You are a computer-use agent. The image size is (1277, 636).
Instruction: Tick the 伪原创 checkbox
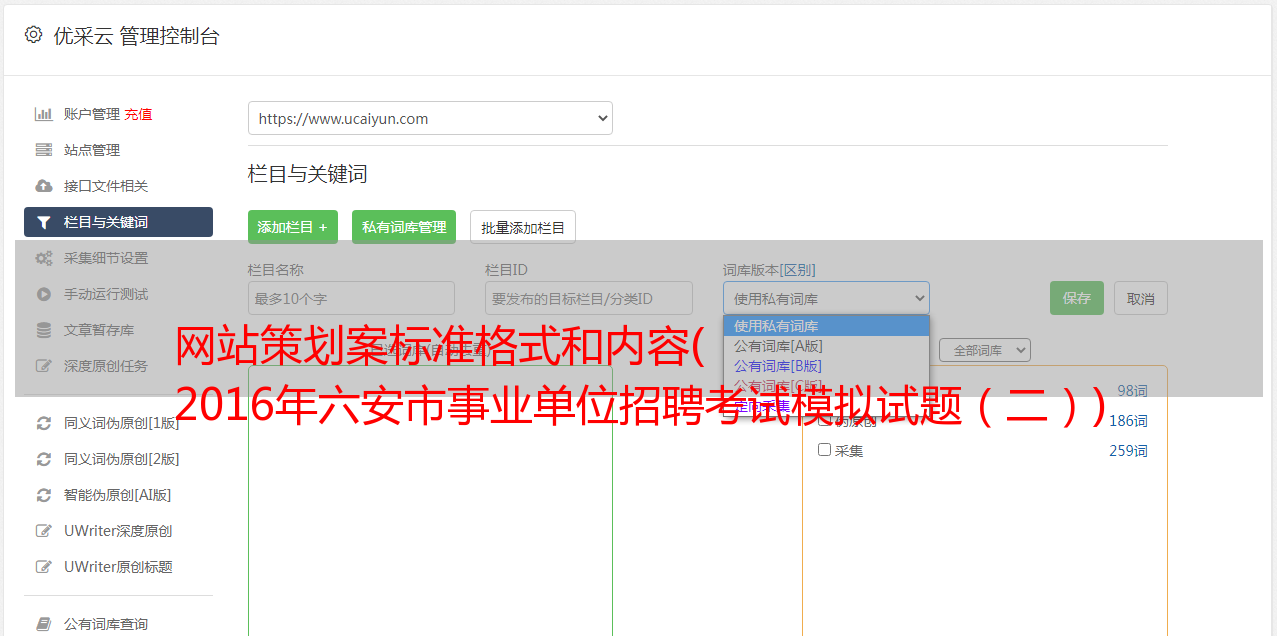825,420
